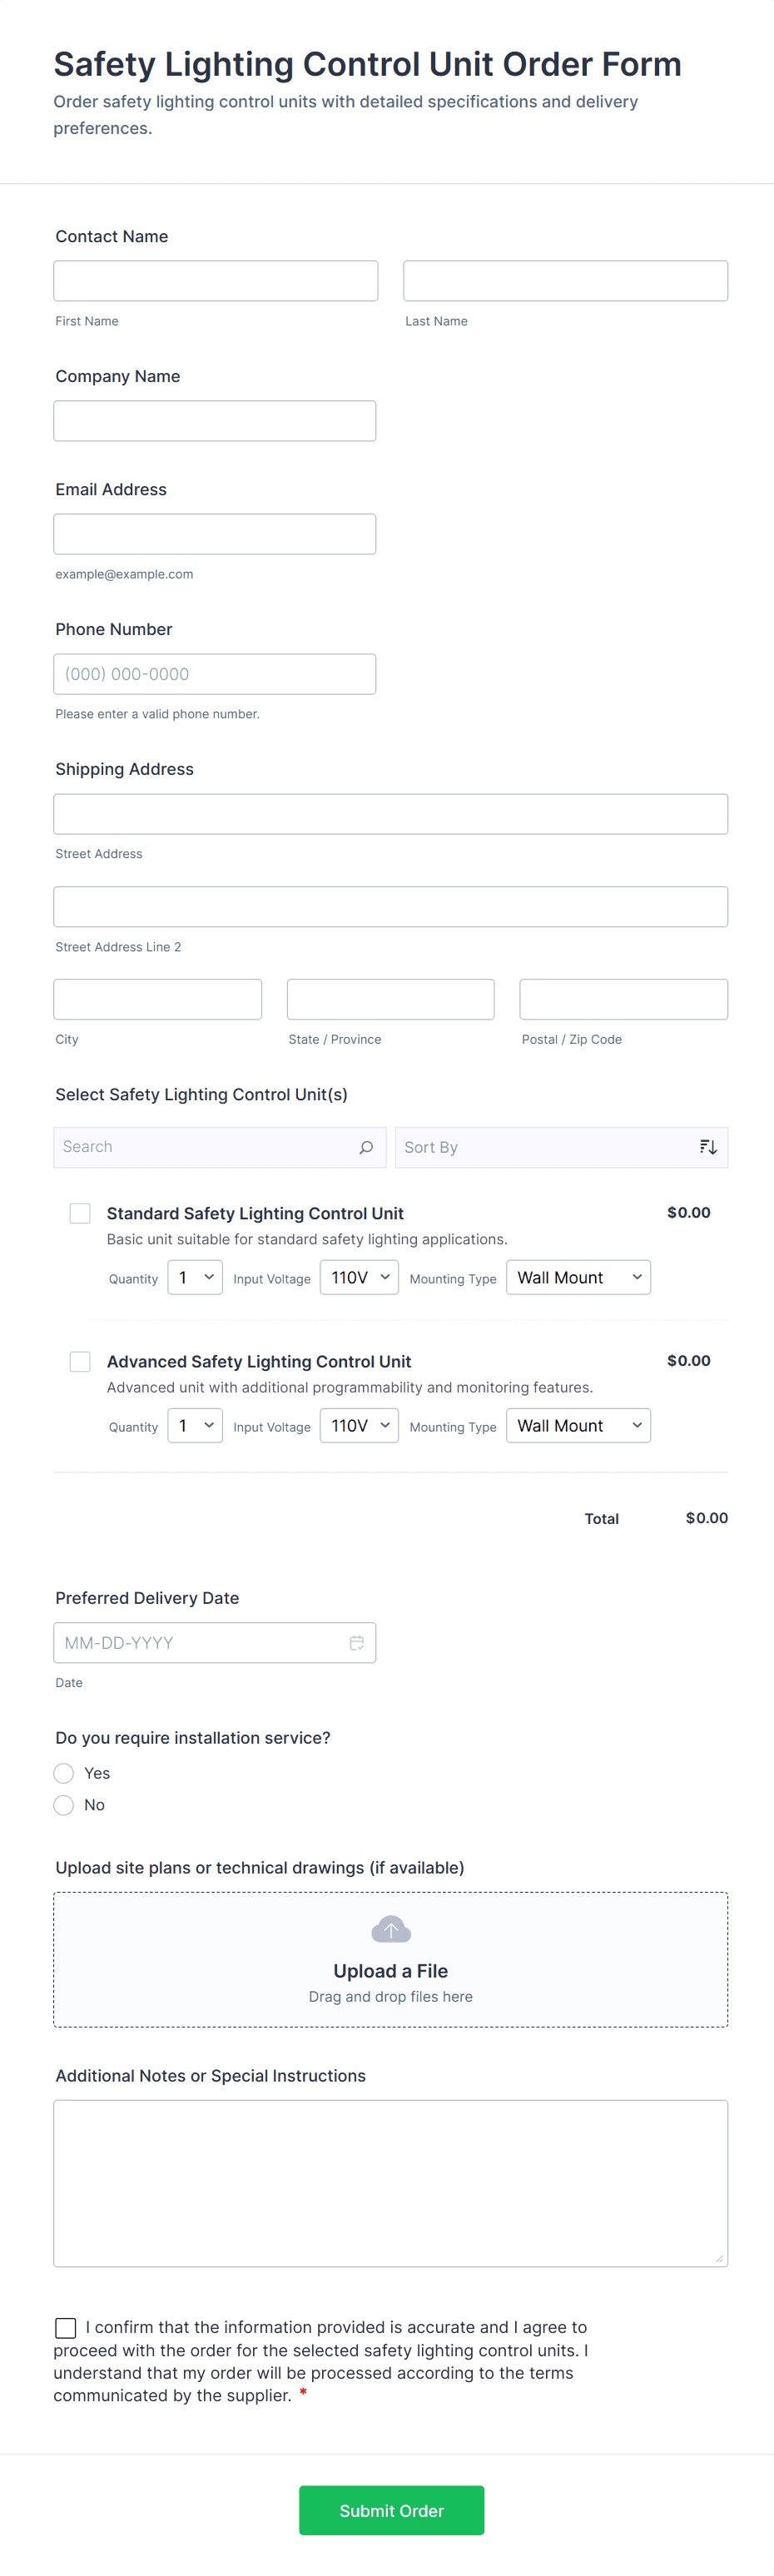
Task: Click the Postal / Zip Code field
Action: (623, 999)
